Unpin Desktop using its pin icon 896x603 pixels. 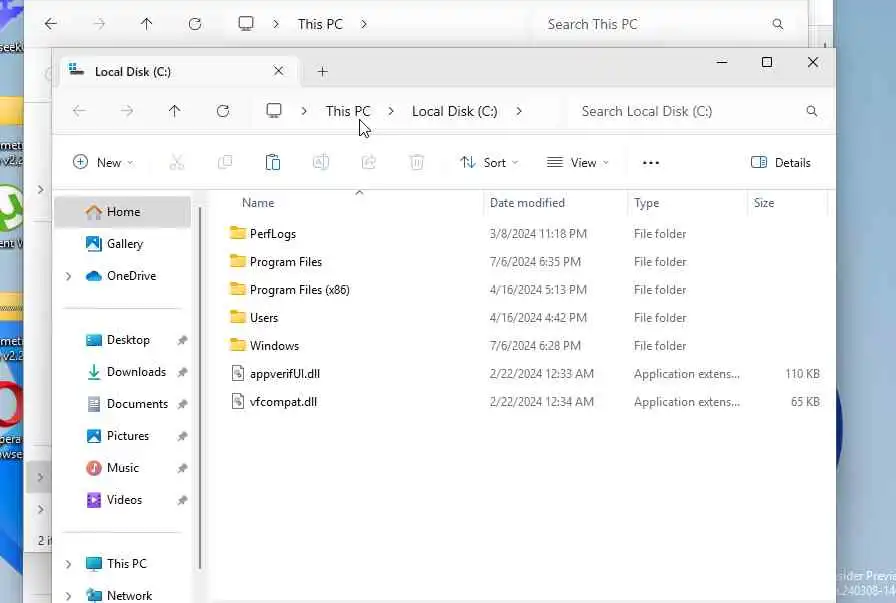(x=182, y=341)
